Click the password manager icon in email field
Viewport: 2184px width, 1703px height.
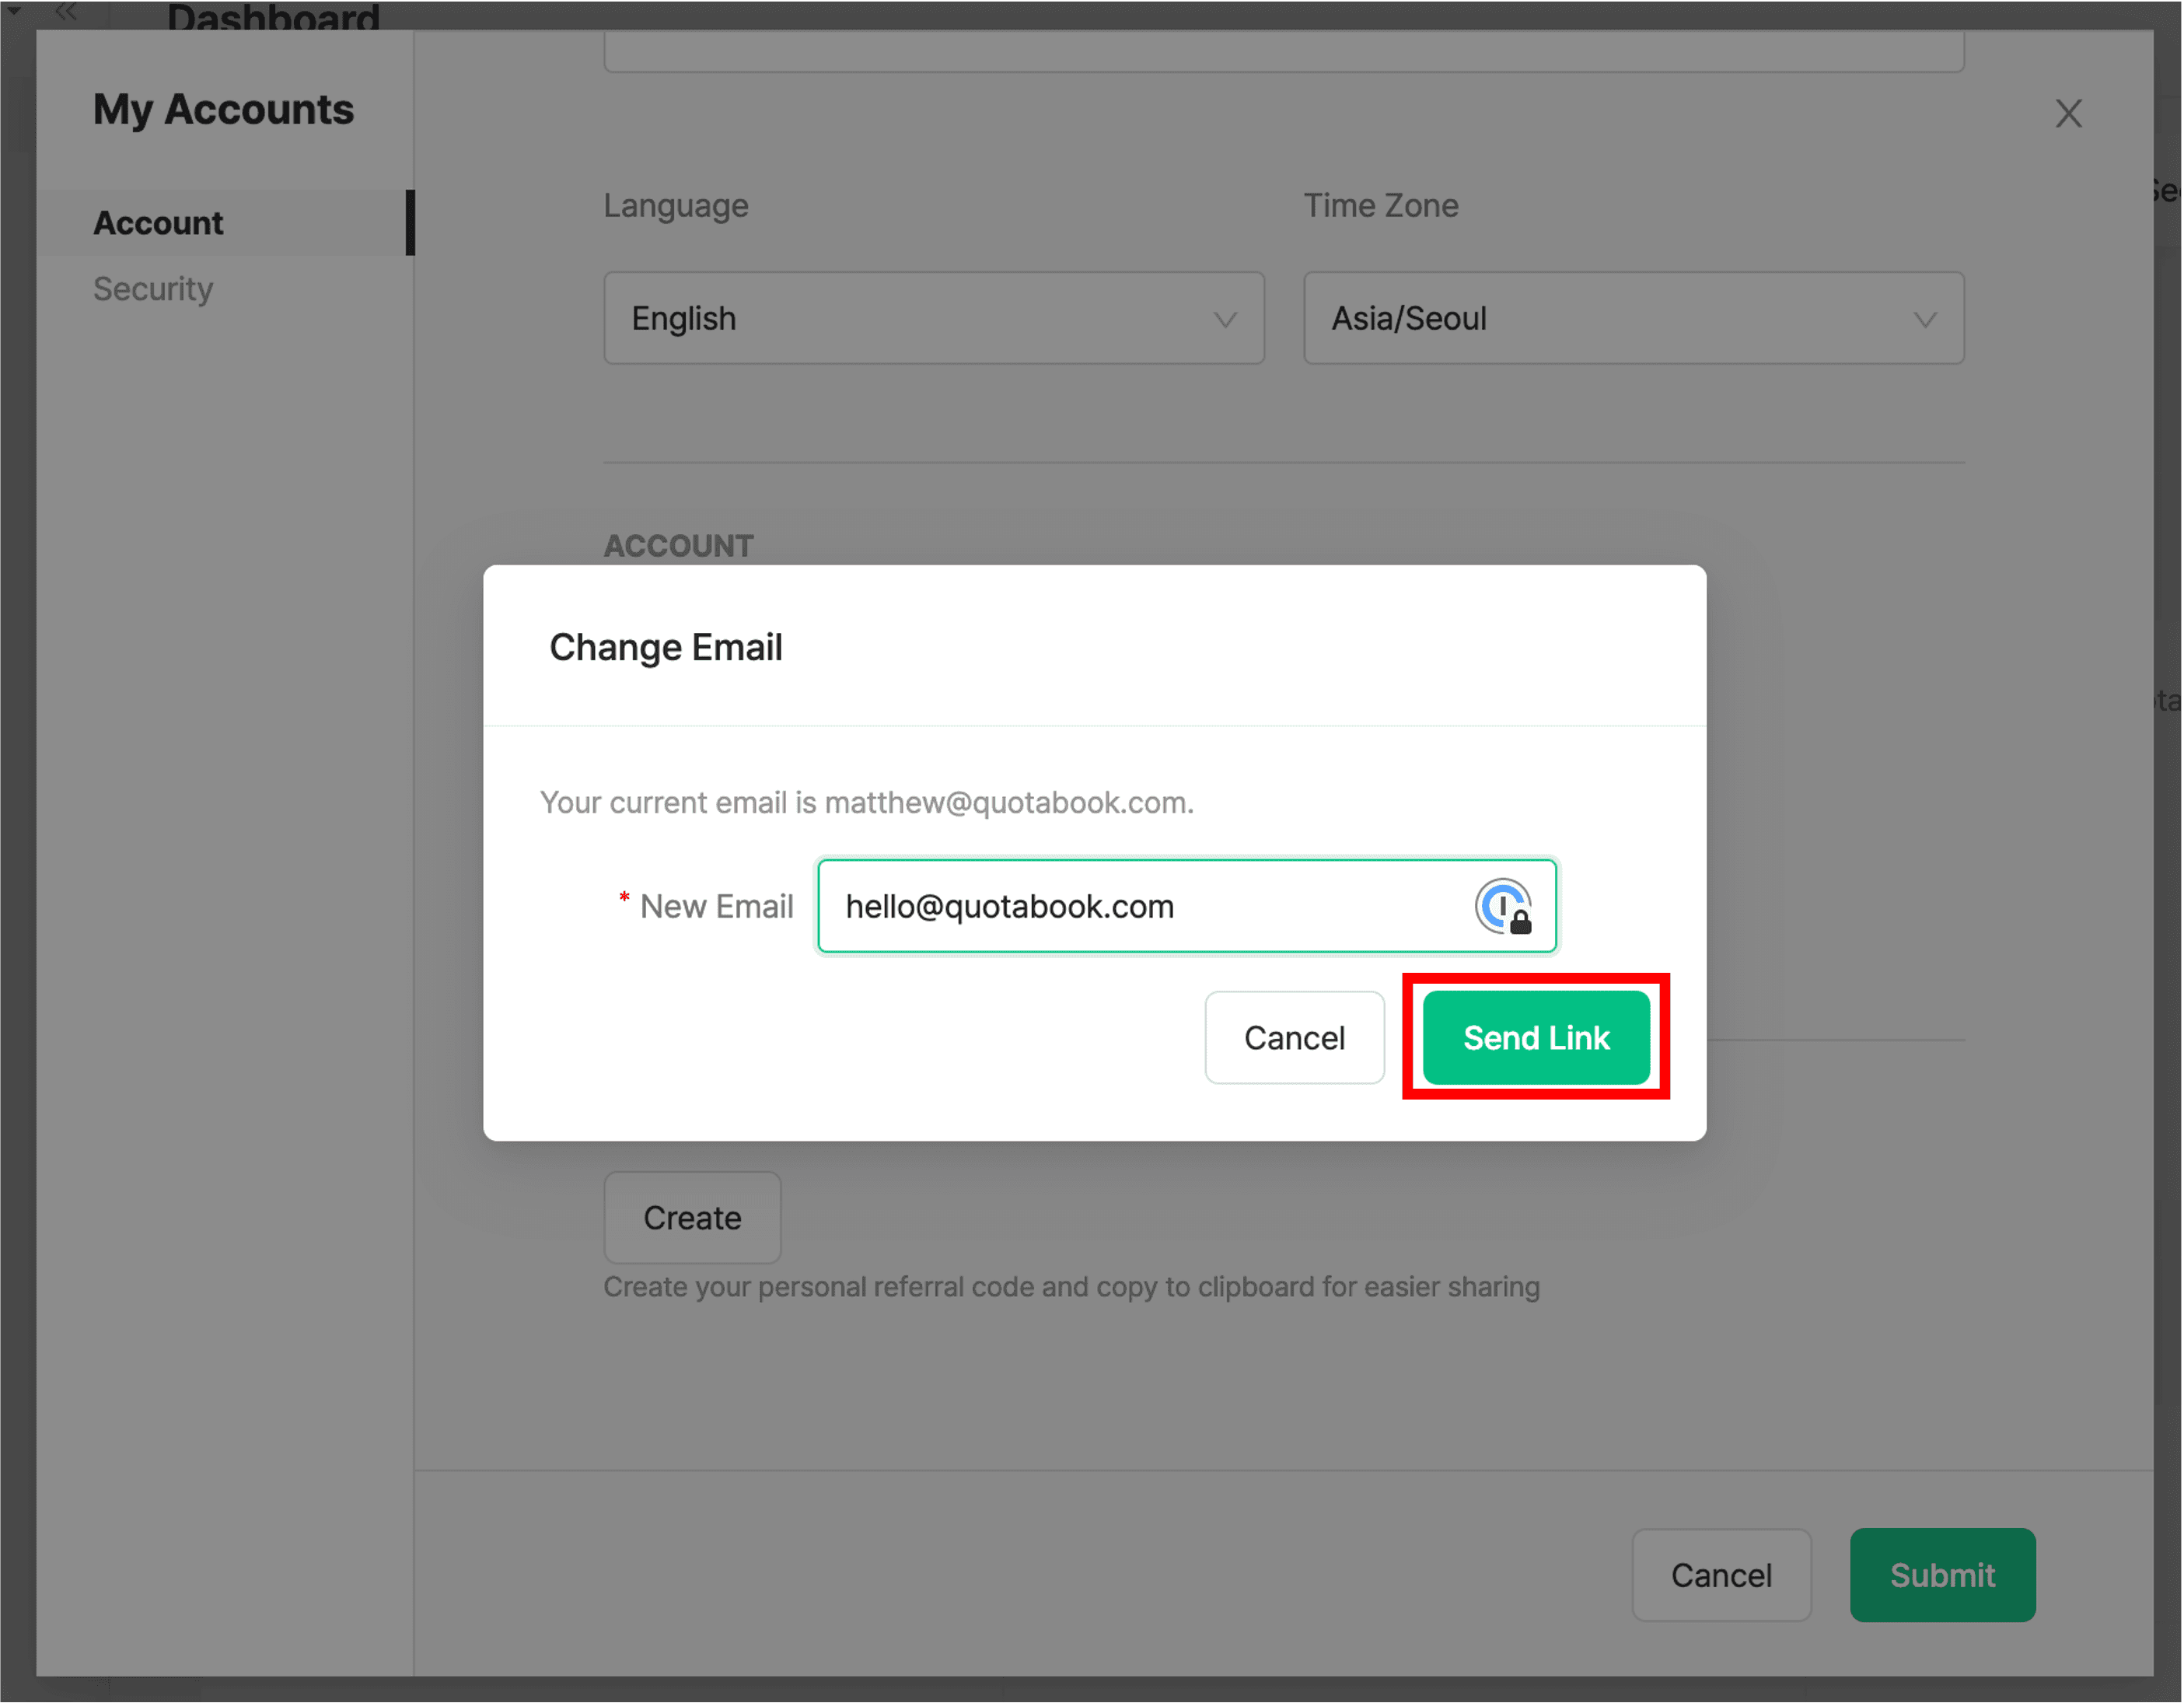[x=1503, y=906]
